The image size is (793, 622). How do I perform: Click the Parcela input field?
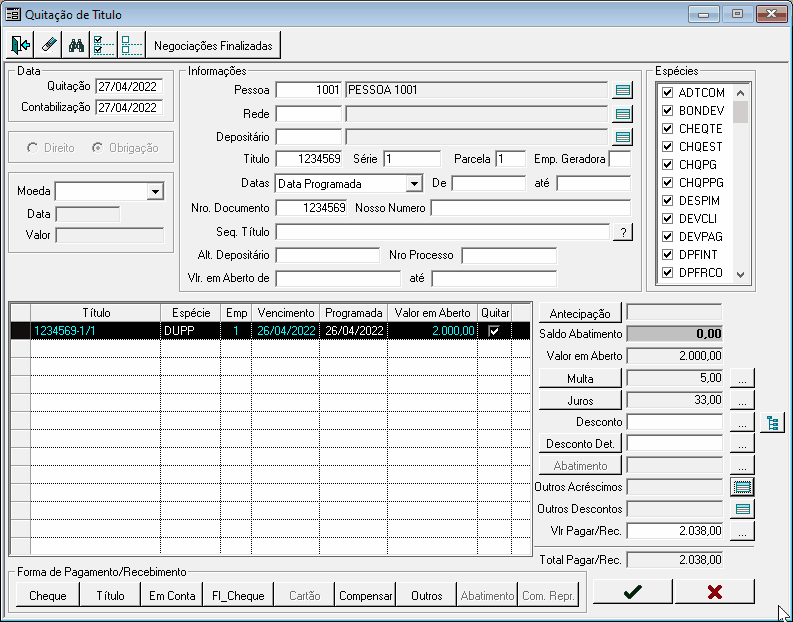tap(511, 159)
